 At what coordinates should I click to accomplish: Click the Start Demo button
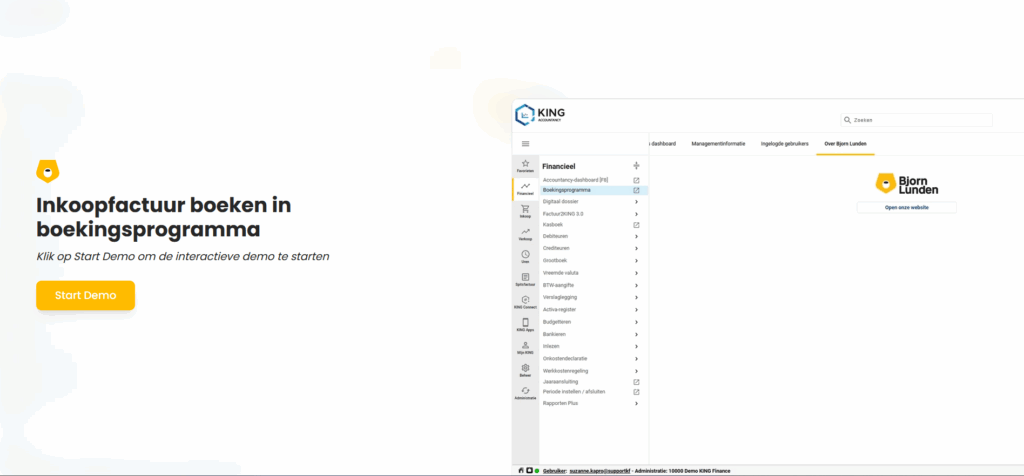pyautogui.click(x=86, y=295)
